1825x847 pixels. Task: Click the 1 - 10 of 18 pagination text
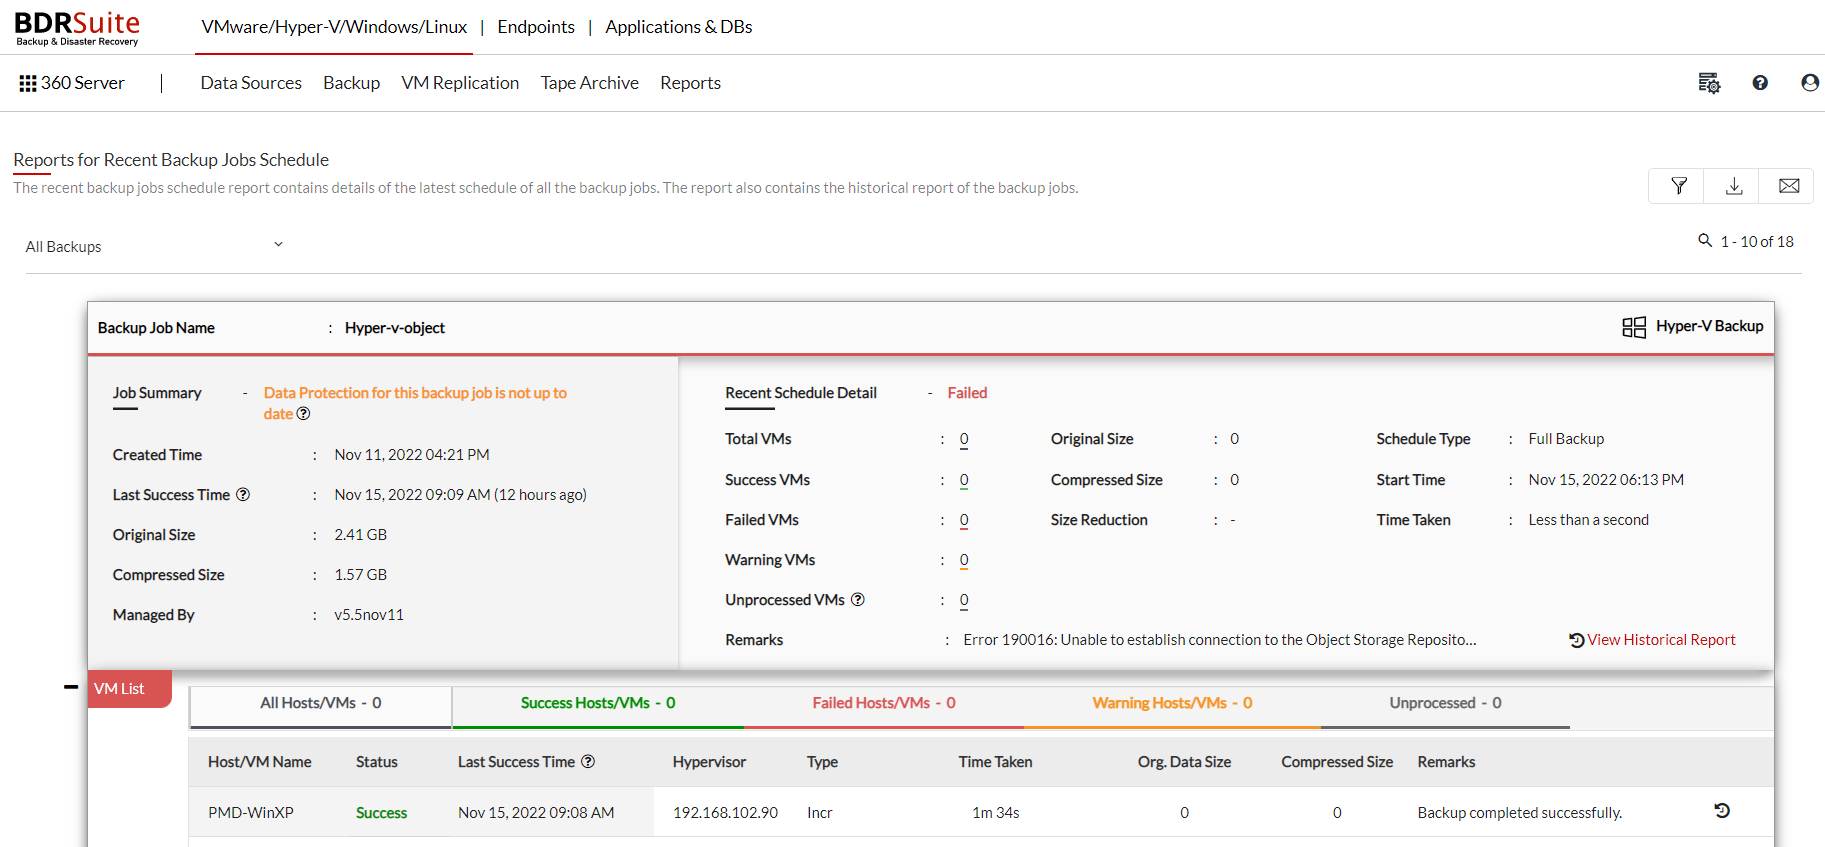pos(1757,241)
